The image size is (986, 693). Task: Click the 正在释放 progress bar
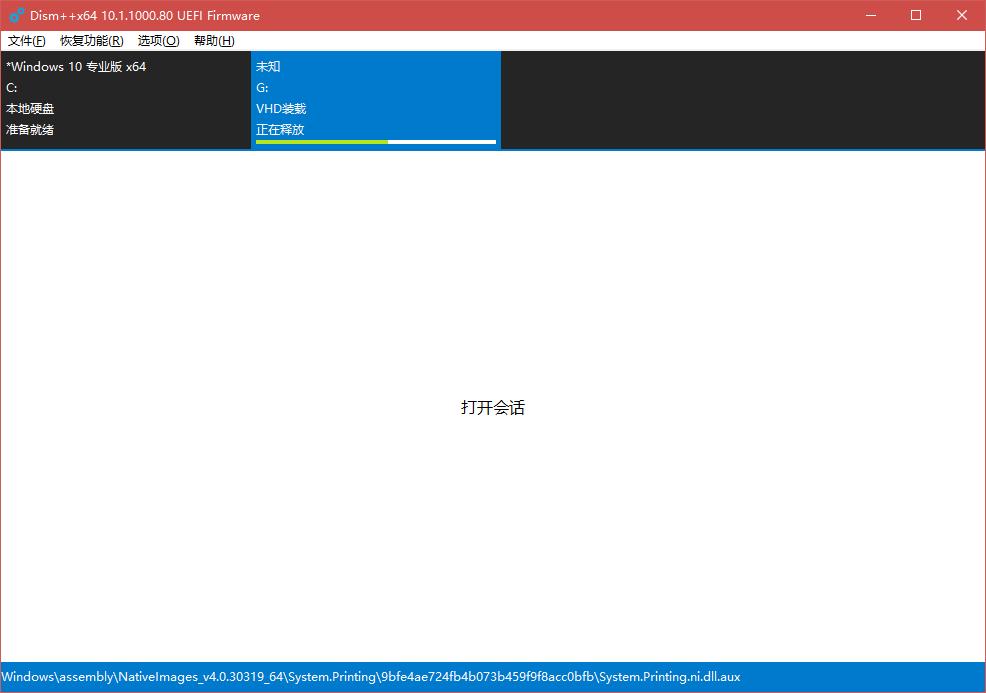tap(376, 142)
